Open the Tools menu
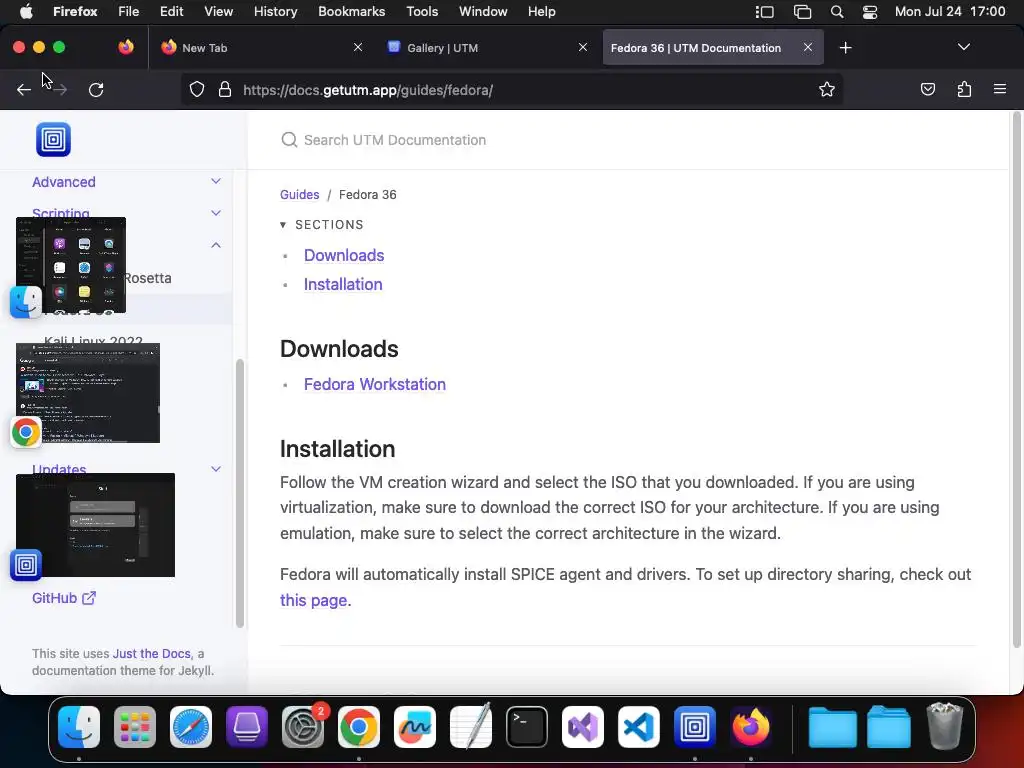The image size is (1024, 768). 422,12
